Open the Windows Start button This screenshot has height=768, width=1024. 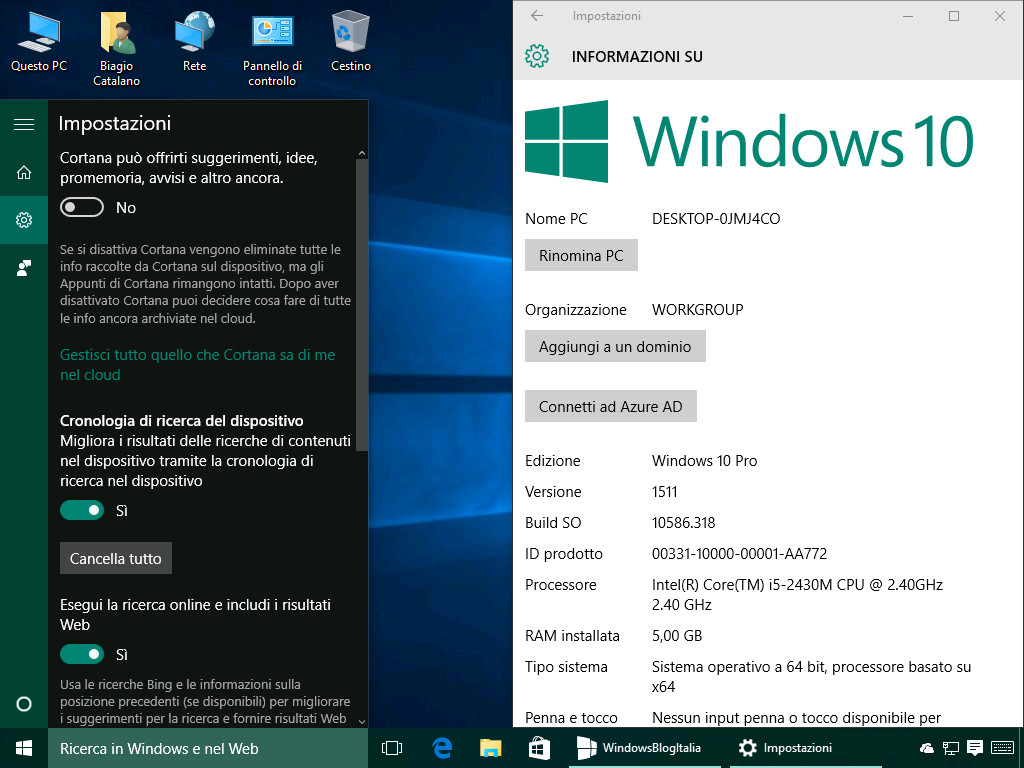tap(24, 748)
